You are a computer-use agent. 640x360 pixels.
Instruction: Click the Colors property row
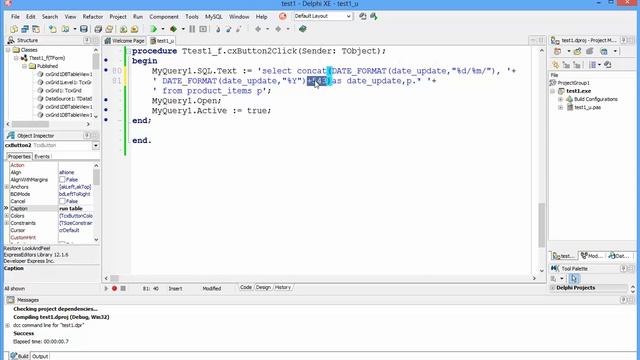coord(48,216)
